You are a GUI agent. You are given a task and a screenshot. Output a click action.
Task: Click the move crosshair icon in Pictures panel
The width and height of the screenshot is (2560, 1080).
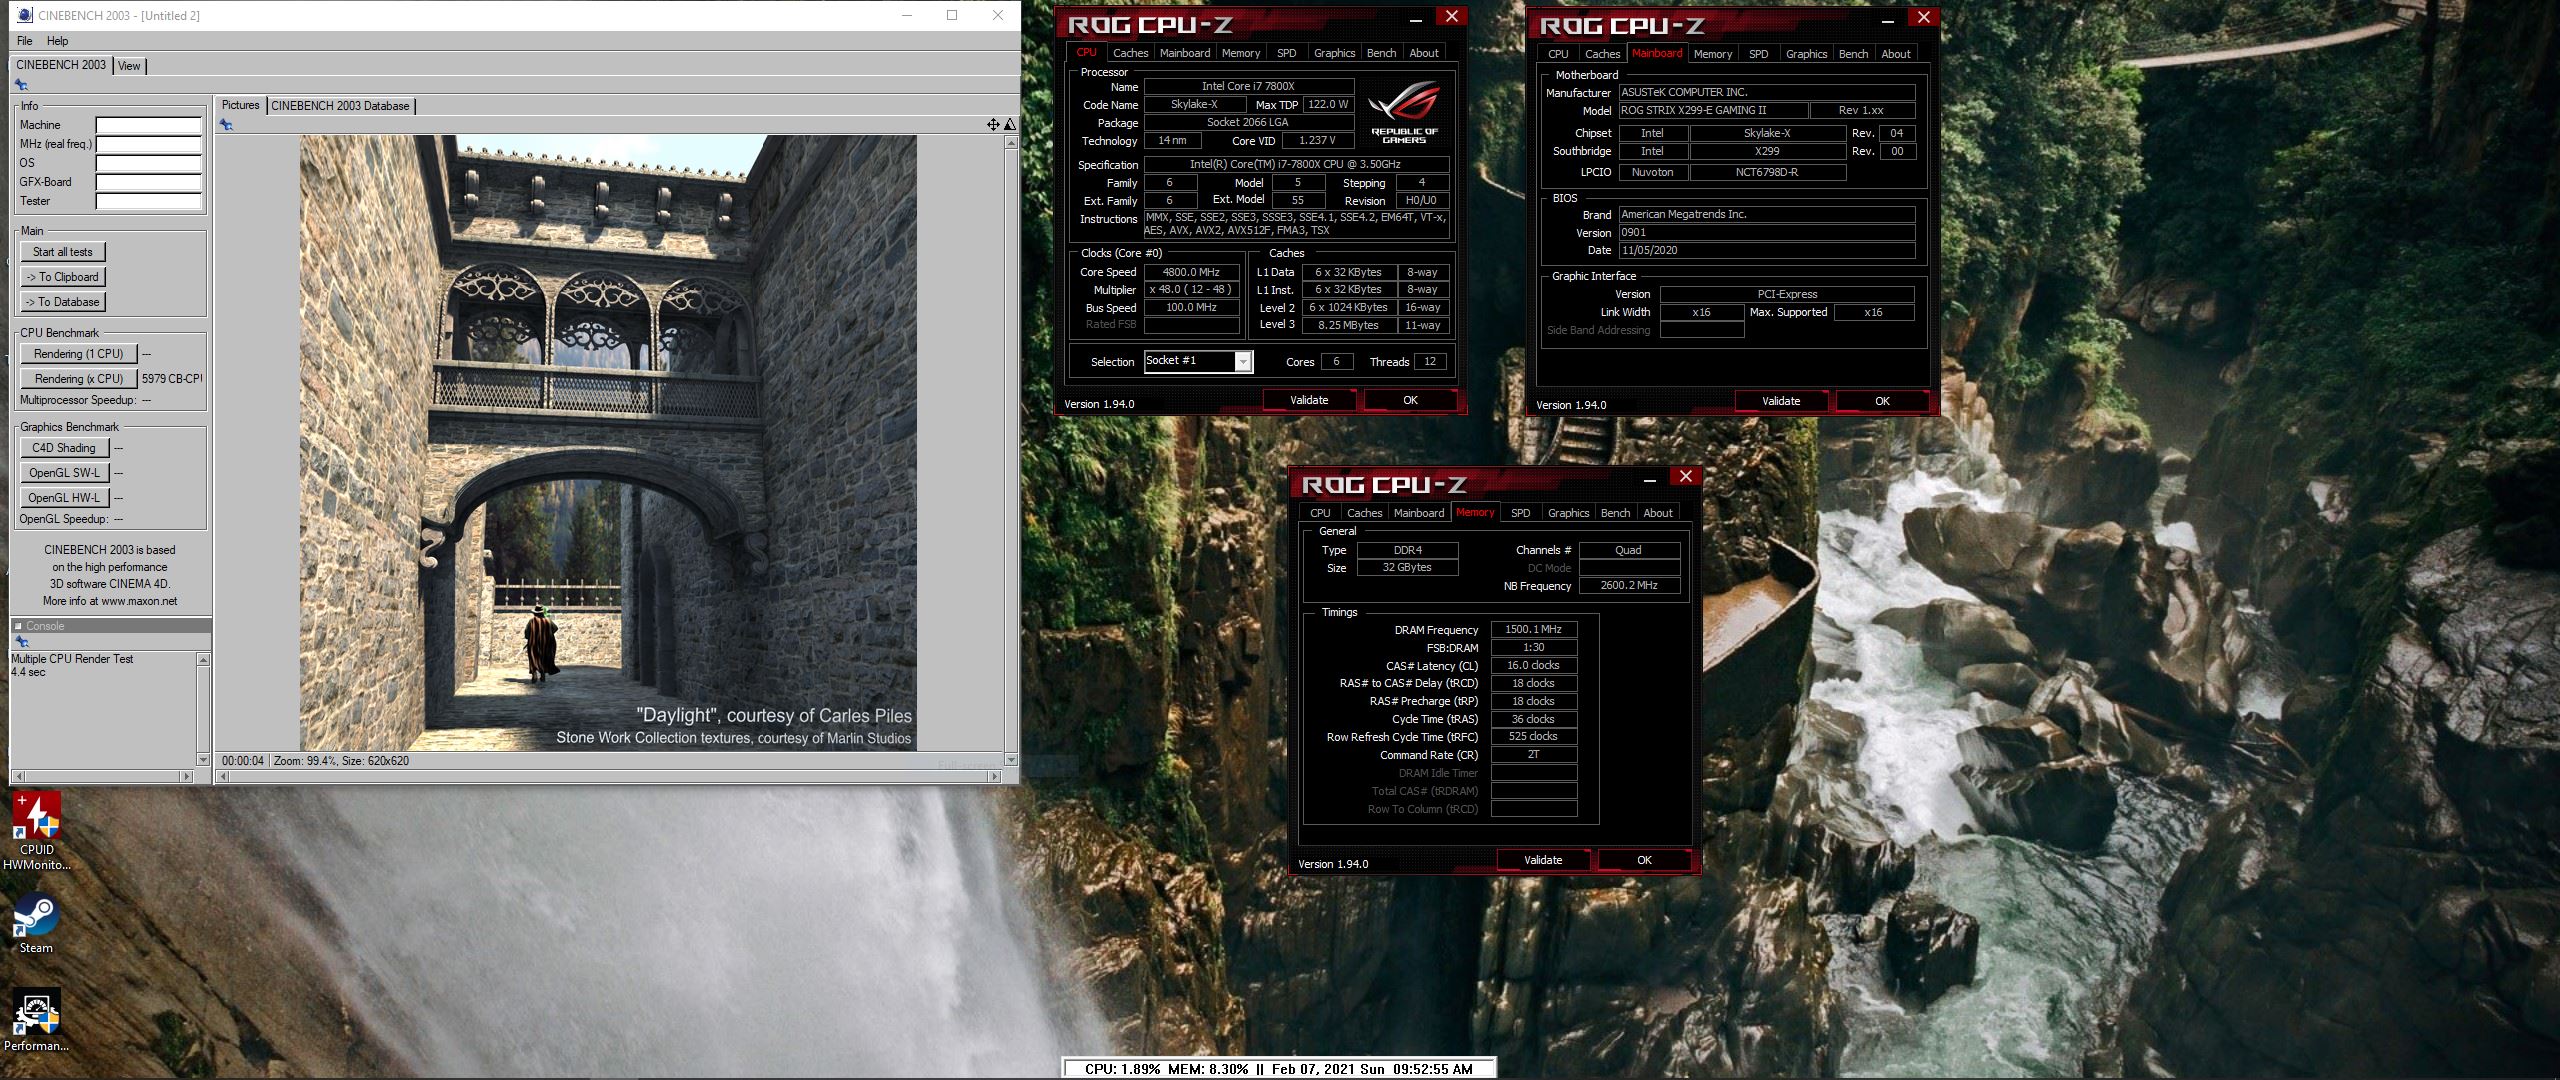pos(993,125)
